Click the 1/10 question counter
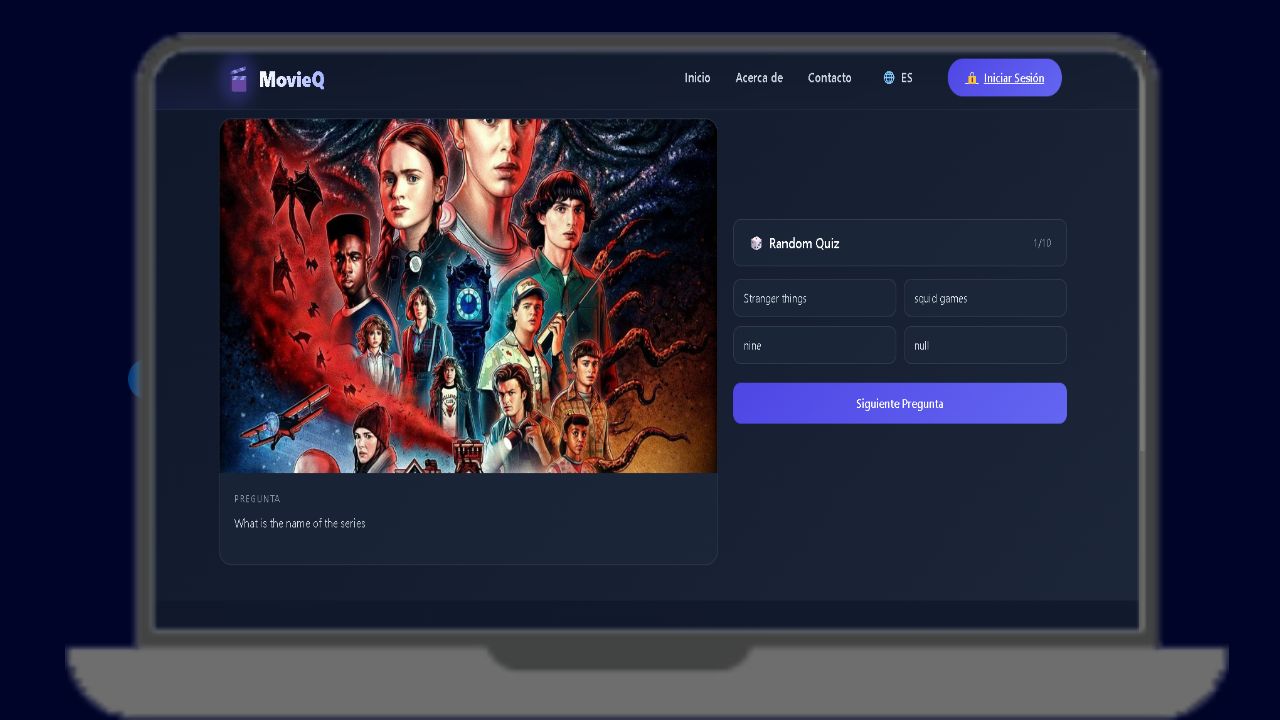 click(1042, 243)
